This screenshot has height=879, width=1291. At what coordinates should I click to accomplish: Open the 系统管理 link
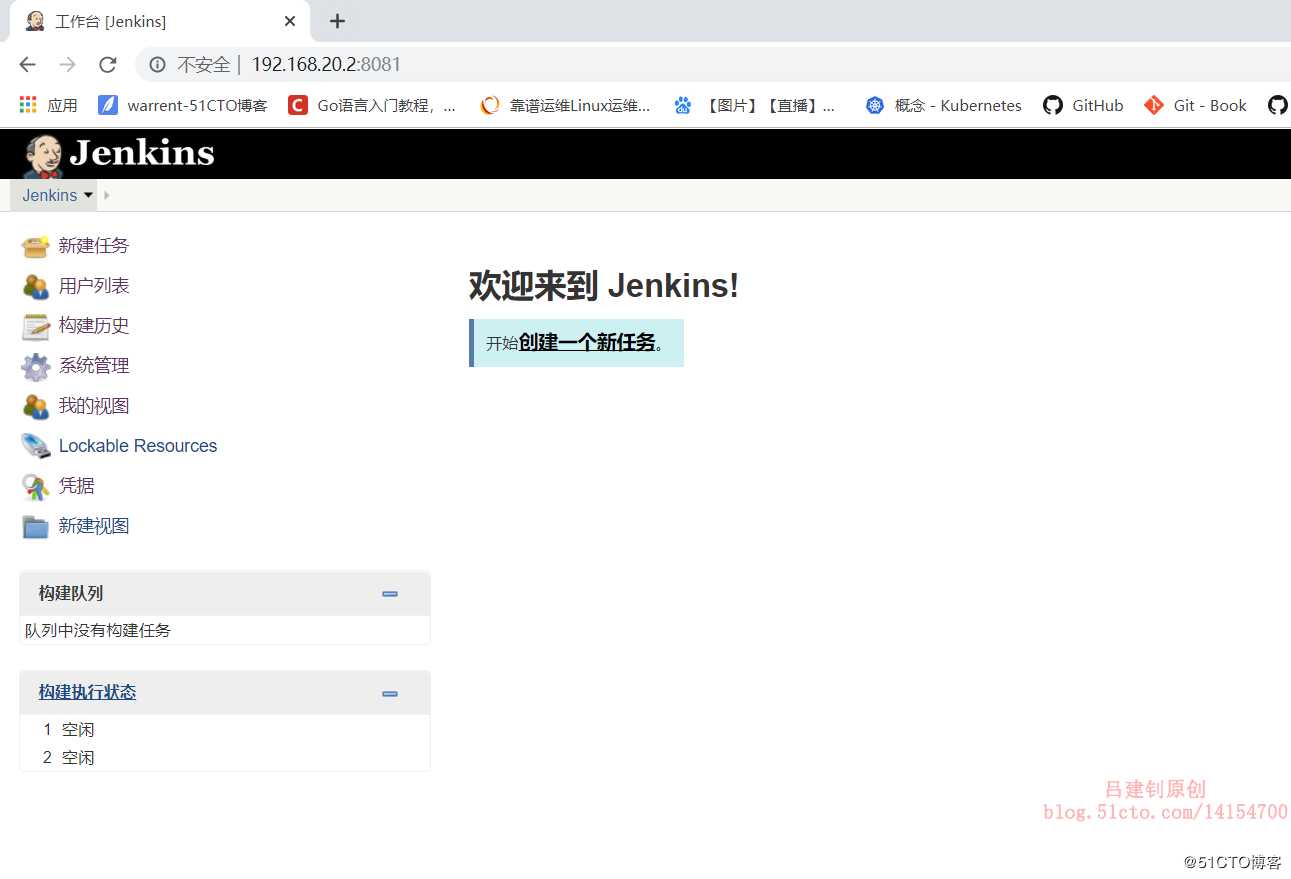94,365
